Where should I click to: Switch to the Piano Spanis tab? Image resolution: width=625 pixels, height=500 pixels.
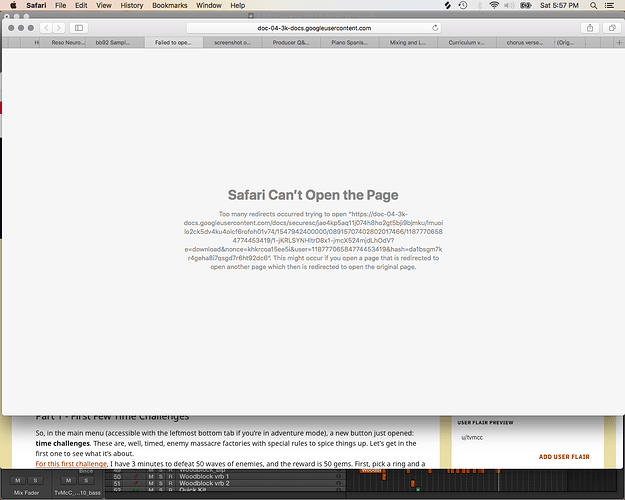point(350,42)
